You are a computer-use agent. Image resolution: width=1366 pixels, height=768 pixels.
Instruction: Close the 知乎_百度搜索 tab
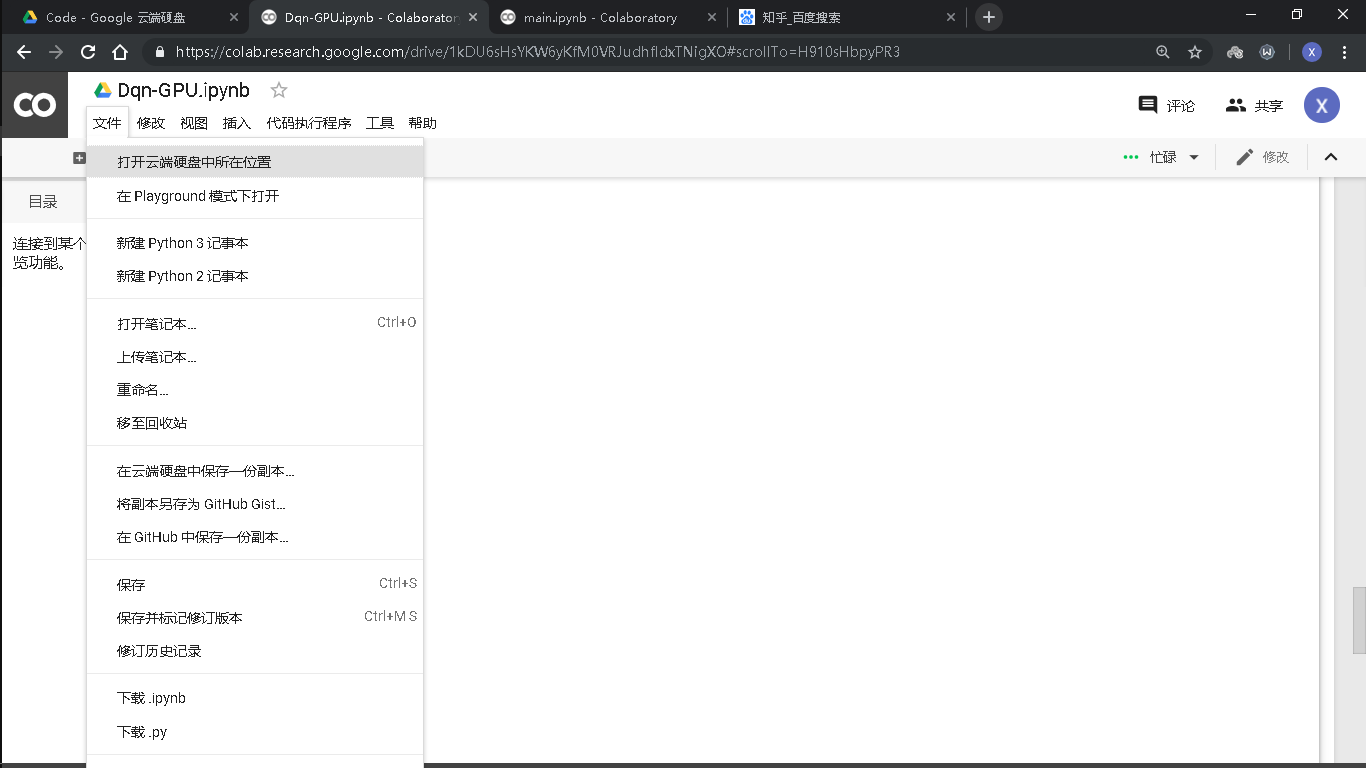pos(951,17)
